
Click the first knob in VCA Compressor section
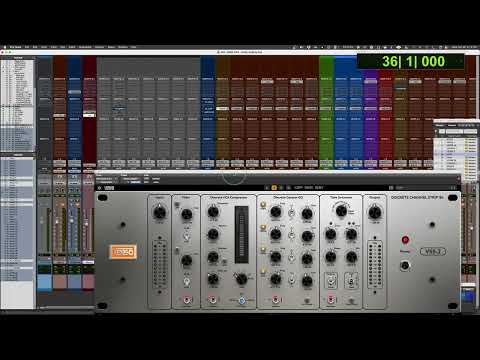point(213,211)
